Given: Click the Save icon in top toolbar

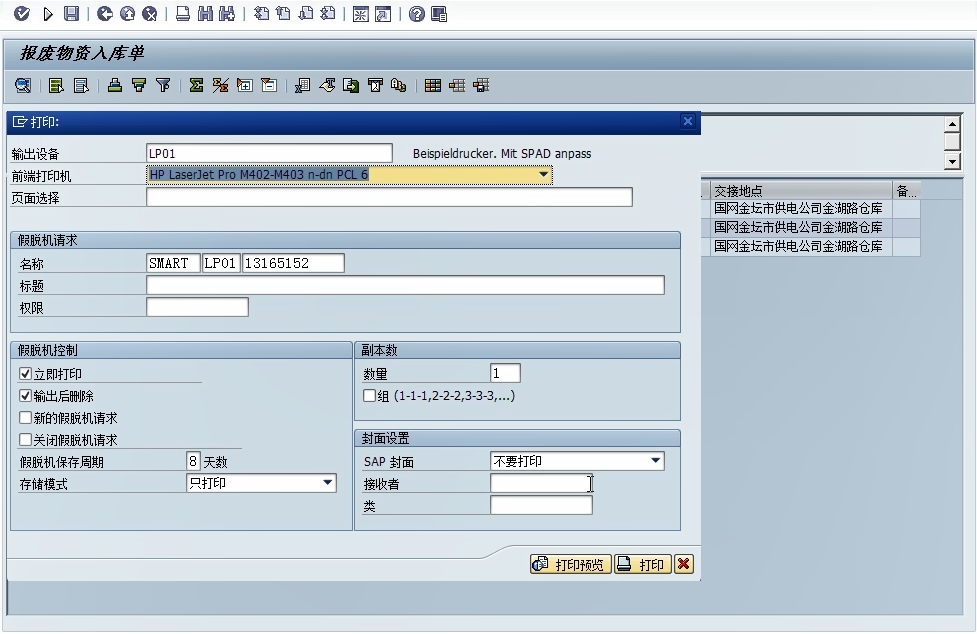Looking at the screenshot, I should (x=71, y=14).
